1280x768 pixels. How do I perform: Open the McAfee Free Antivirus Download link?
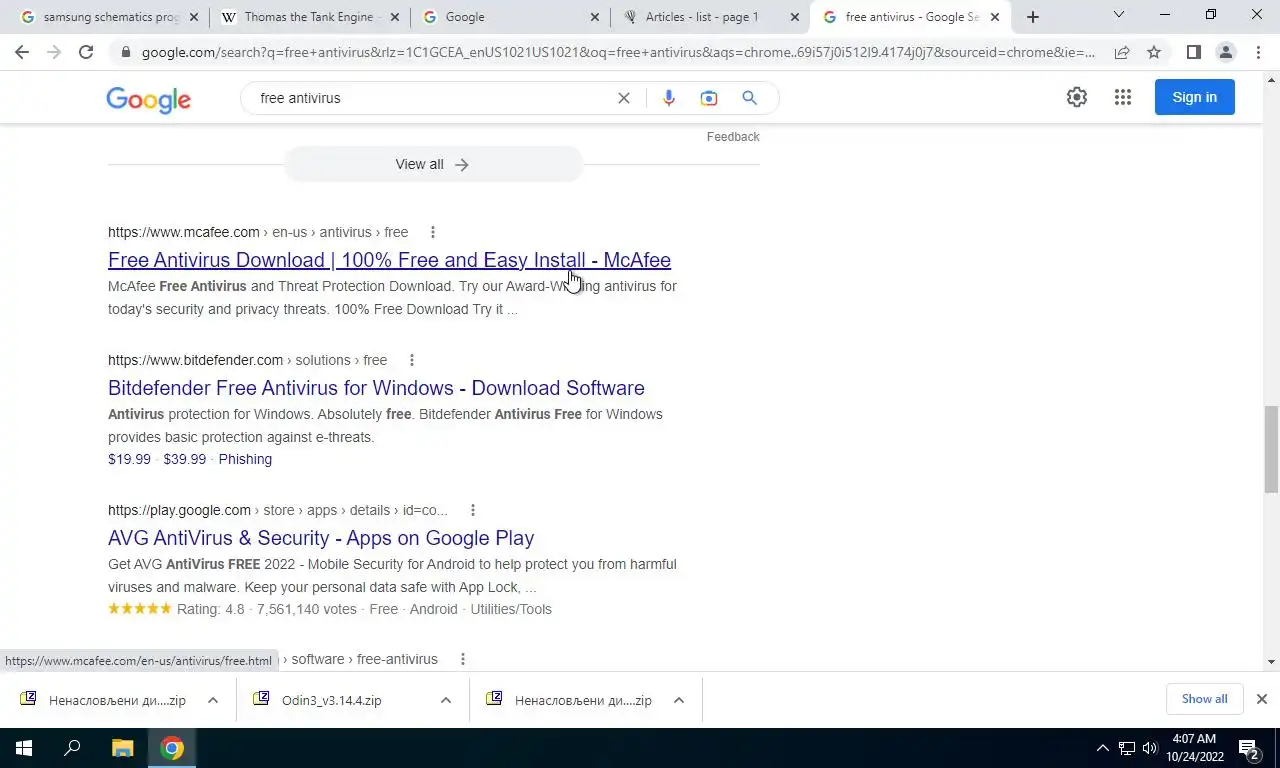click(x=389, y=260)
